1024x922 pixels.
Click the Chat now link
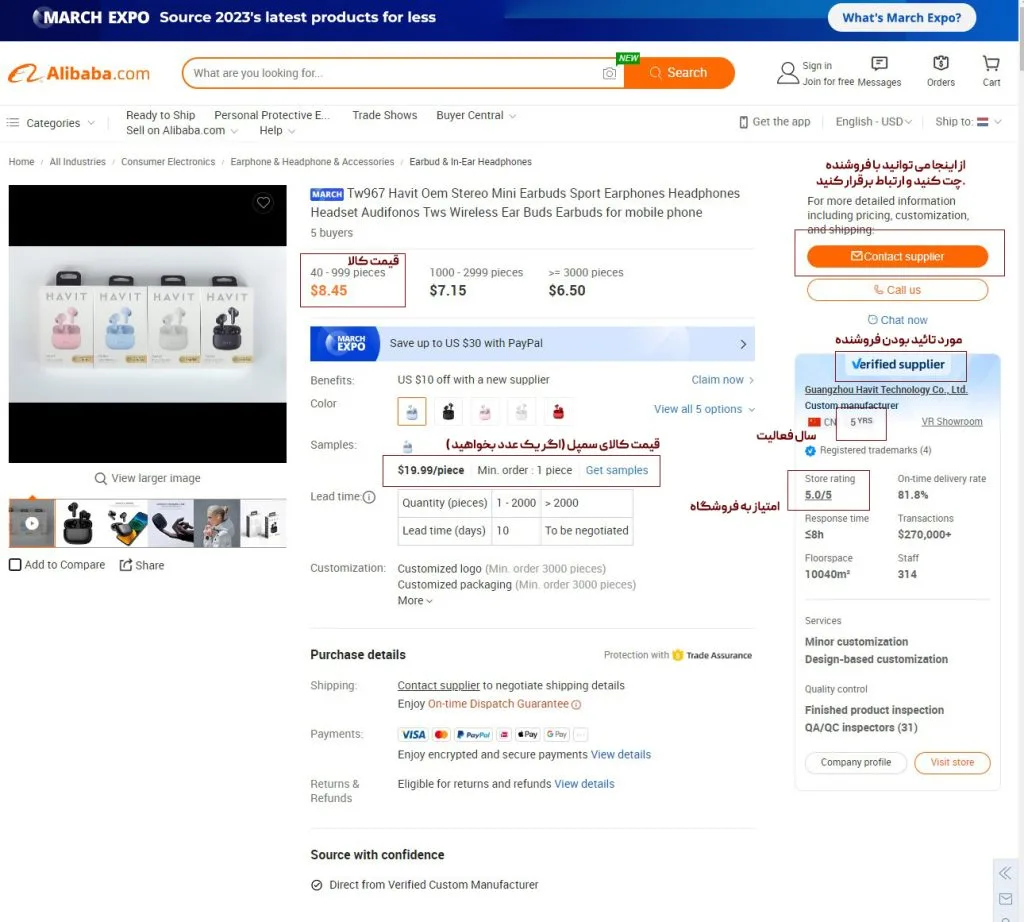pos(897,320)
